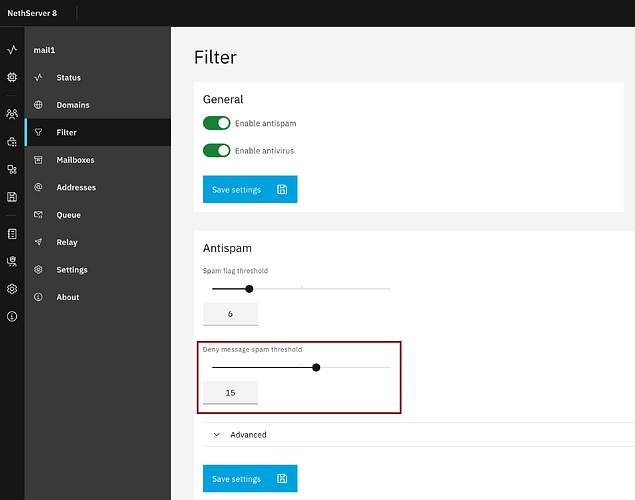The width and height of the screenshot is (635, 500).
Task: Go to Addresses
Action: click(x=98, y=187)
